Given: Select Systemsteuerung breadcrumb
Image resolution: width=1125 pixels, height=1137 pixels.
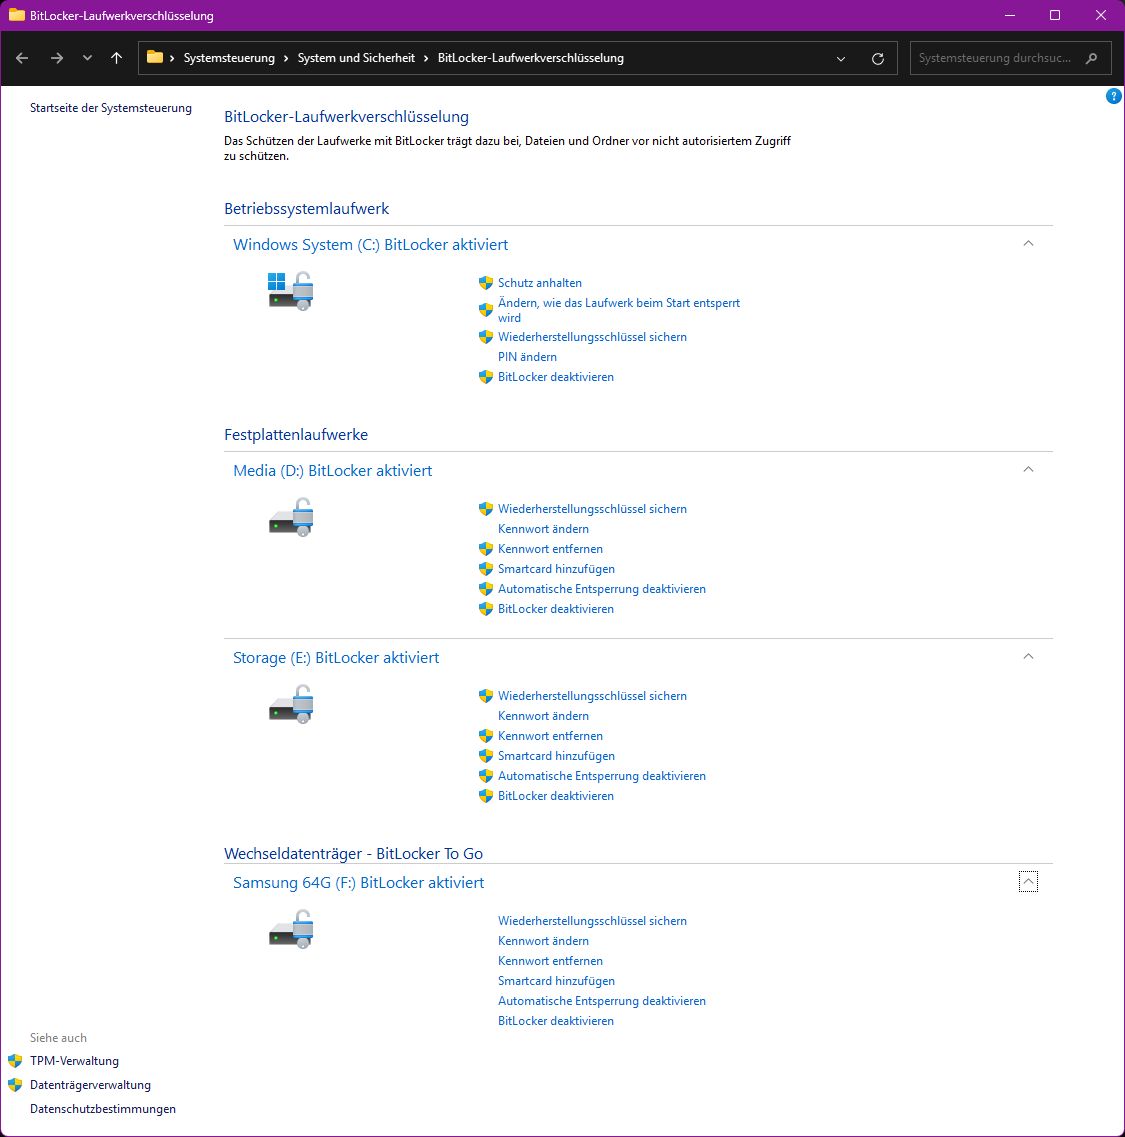Looking at the screenshot, I should coord(229,58).
